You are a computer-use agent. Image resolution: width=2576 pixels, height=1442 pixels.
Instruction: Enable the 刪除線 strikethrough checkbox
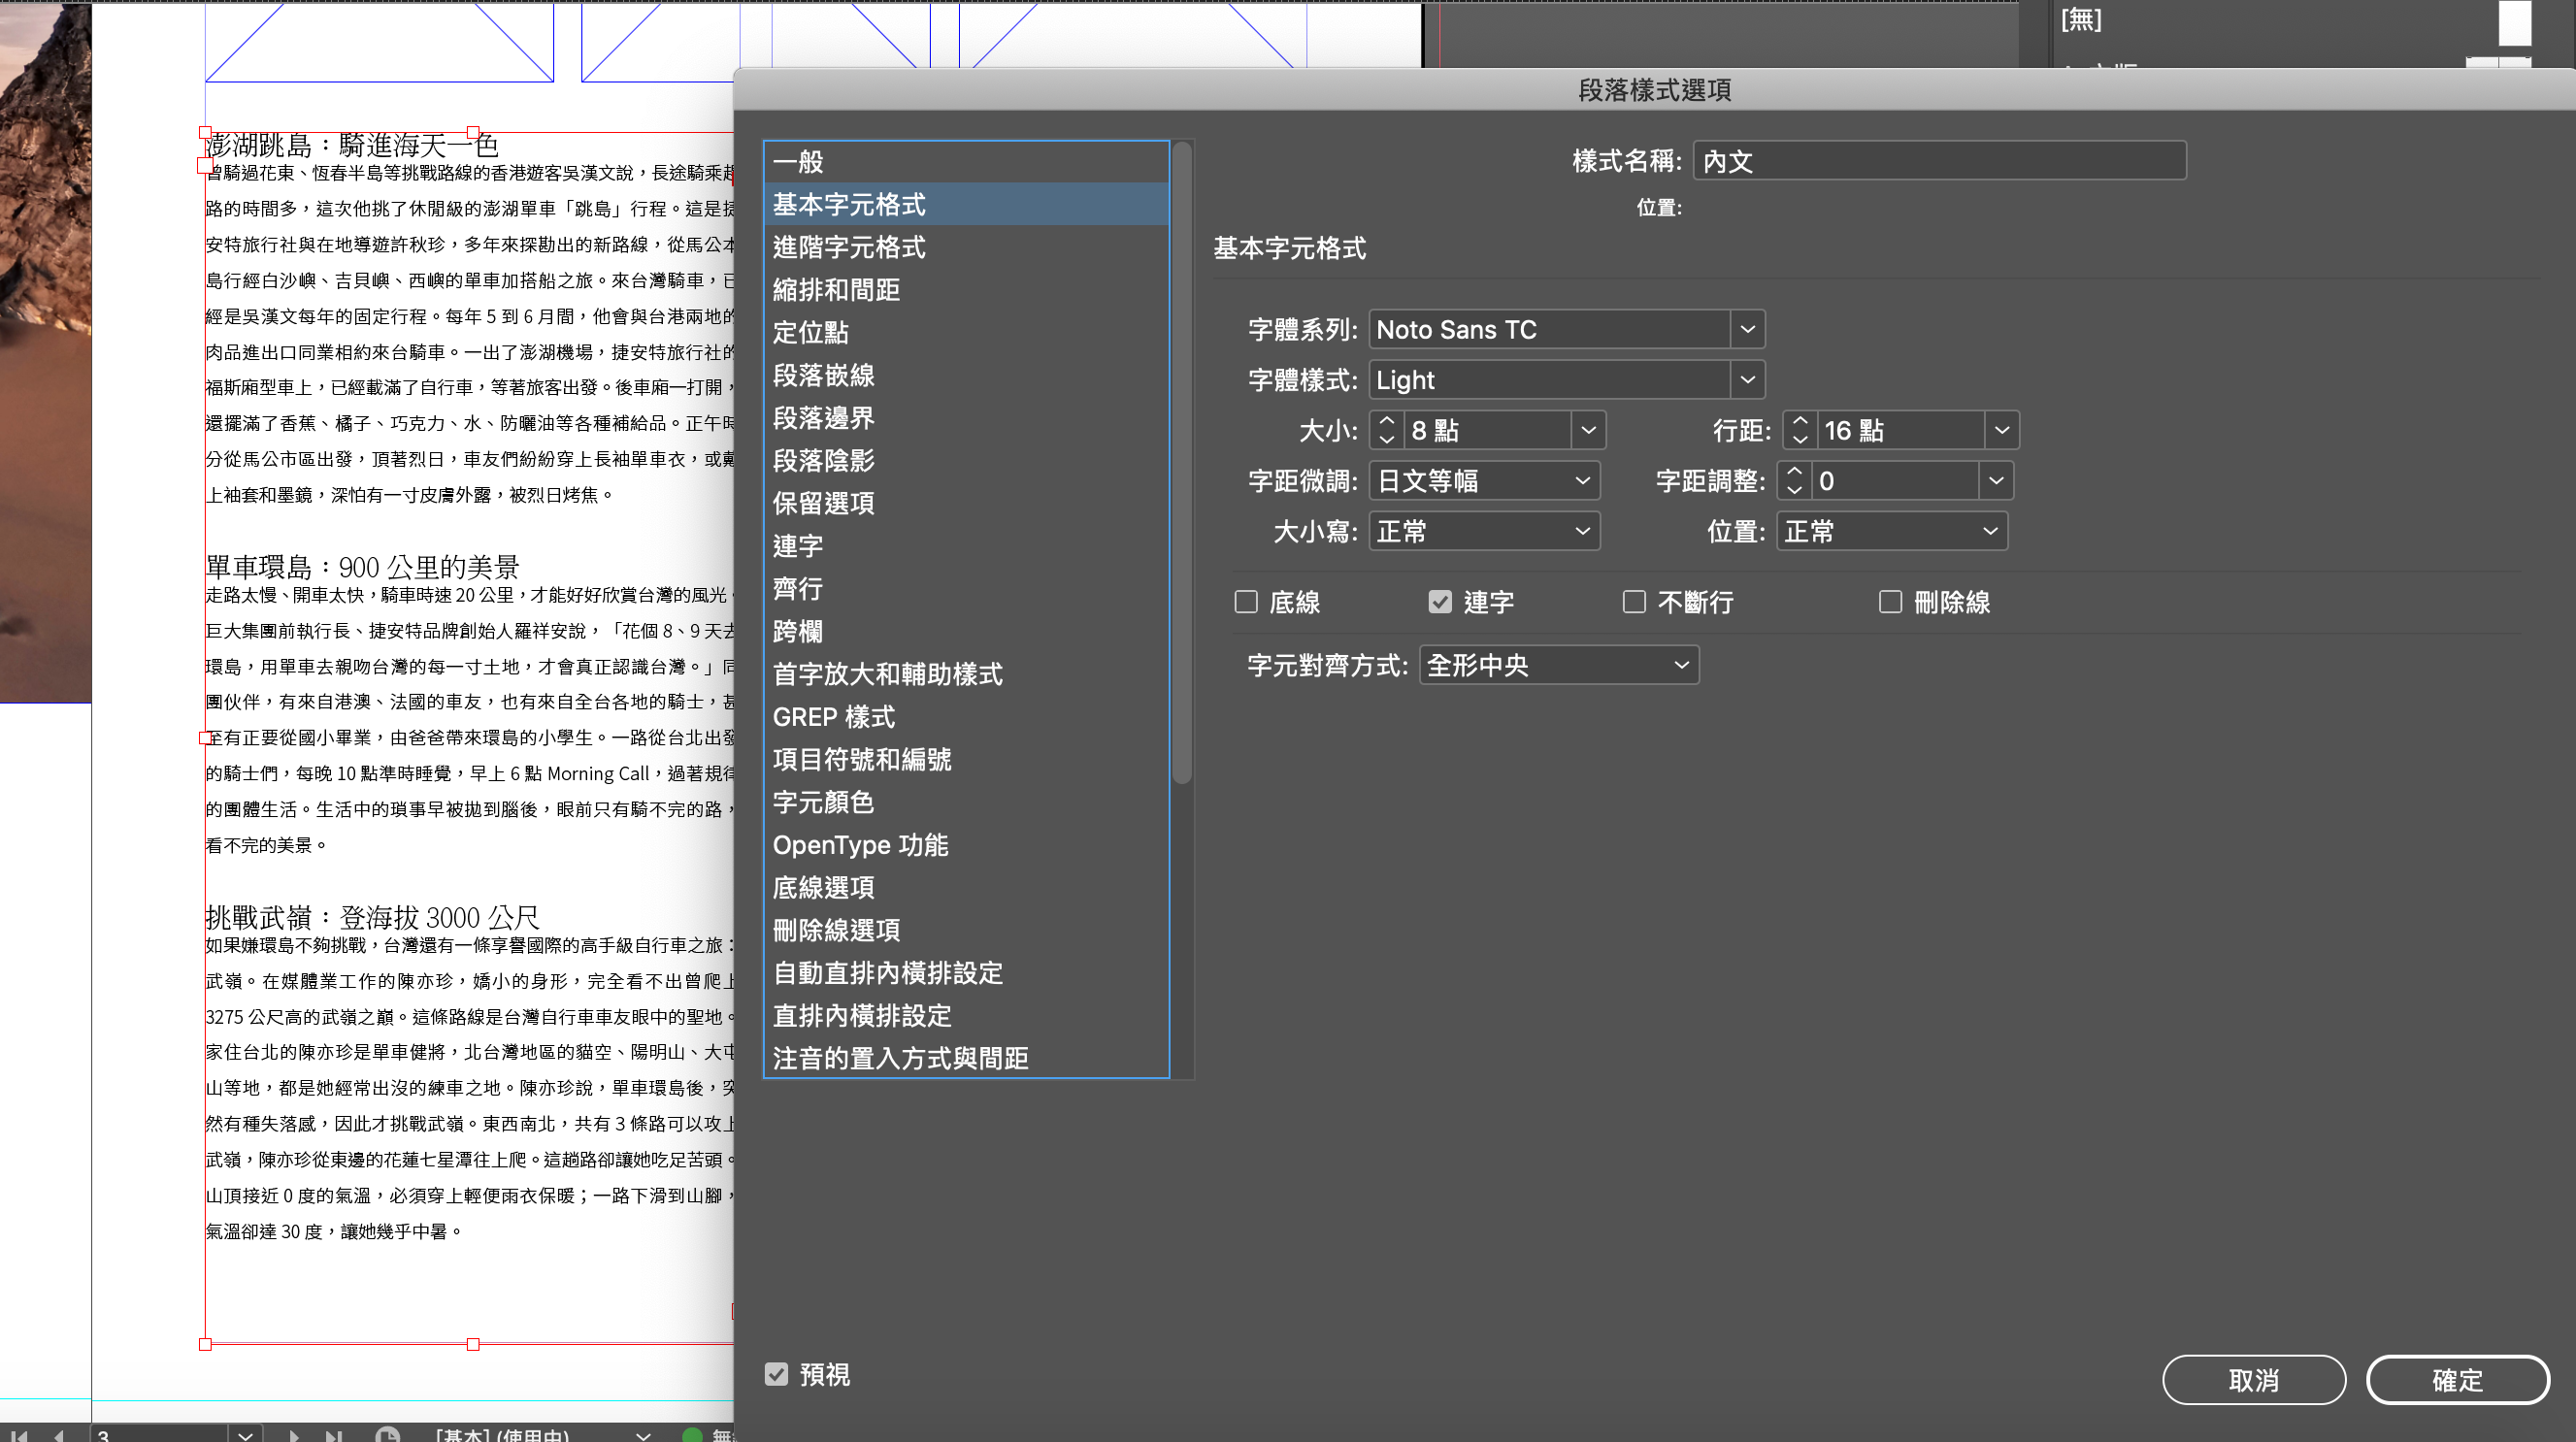pyautogui.click(x=1890, y=602)
